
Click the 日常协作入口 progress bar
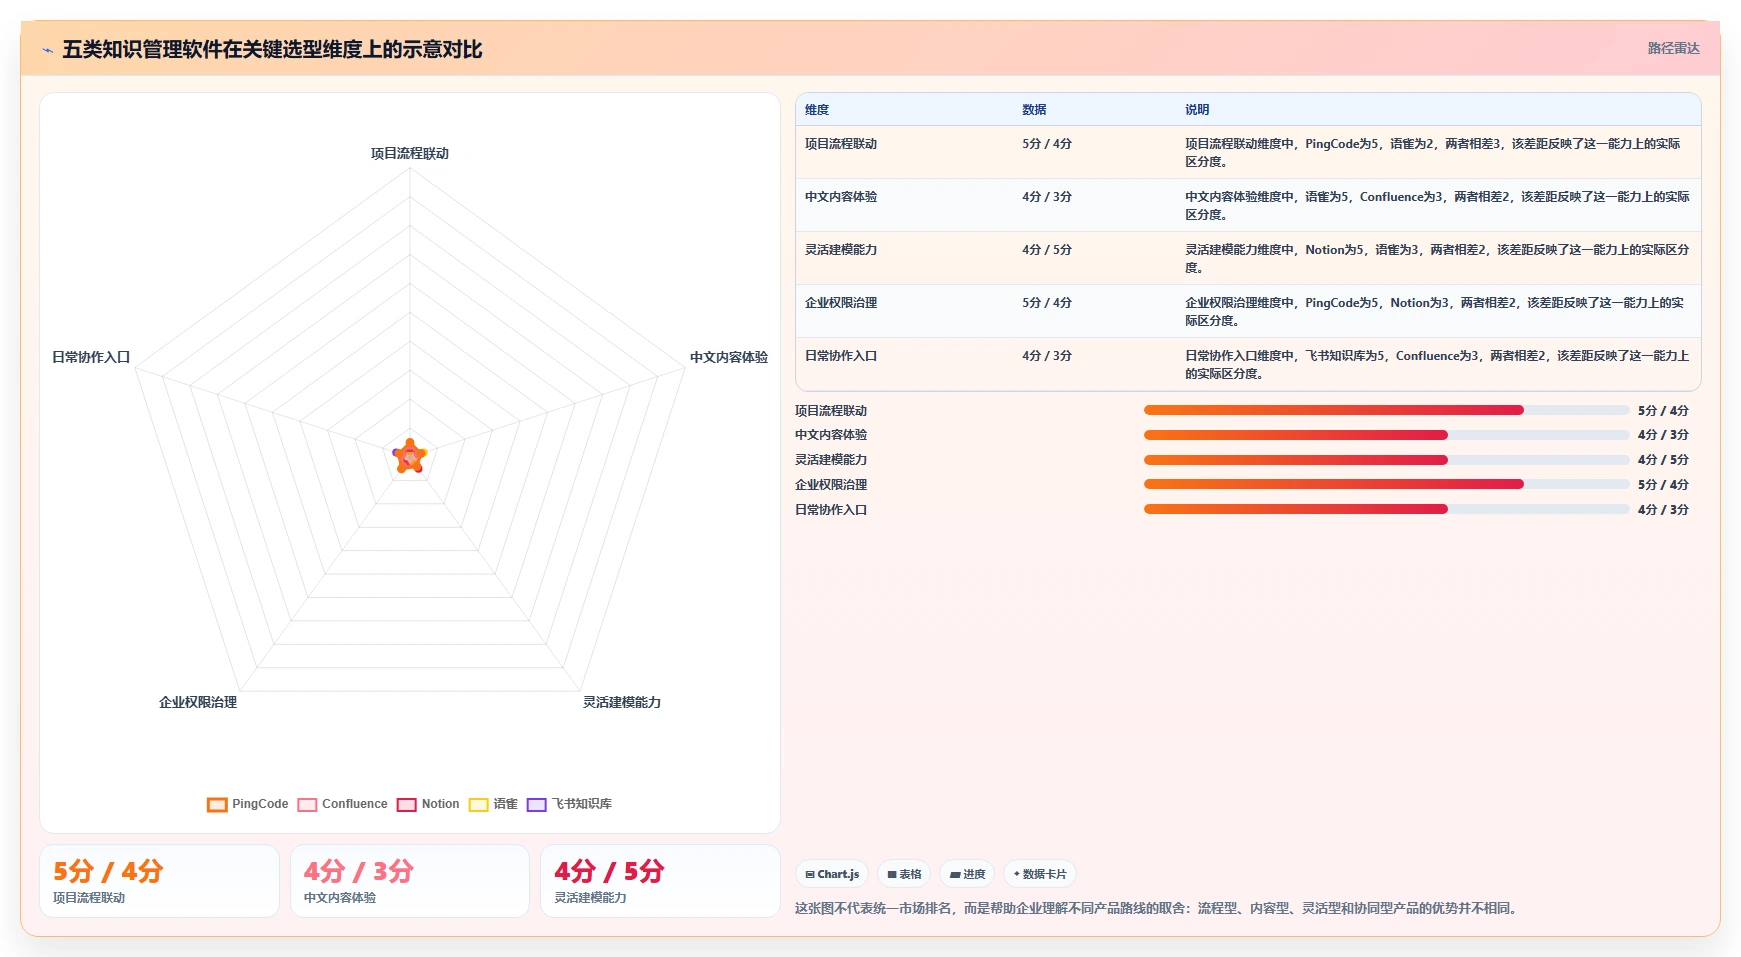1386,509
